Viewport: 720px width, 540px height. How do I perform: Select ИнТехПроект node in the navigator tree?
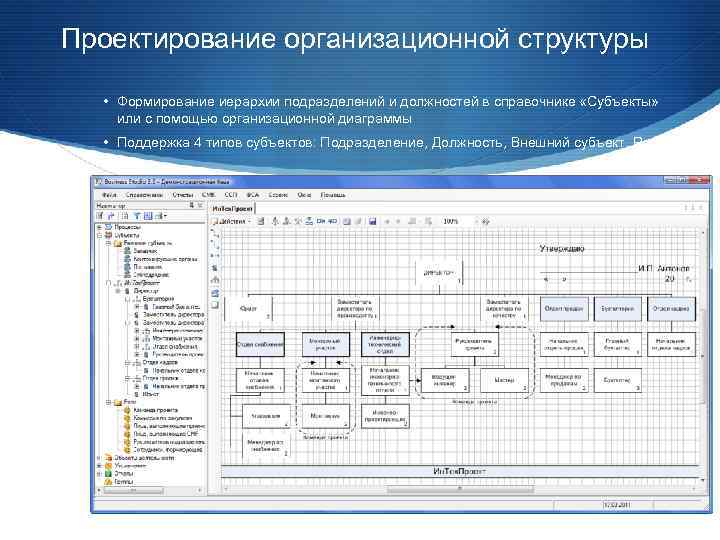point(142,283)
